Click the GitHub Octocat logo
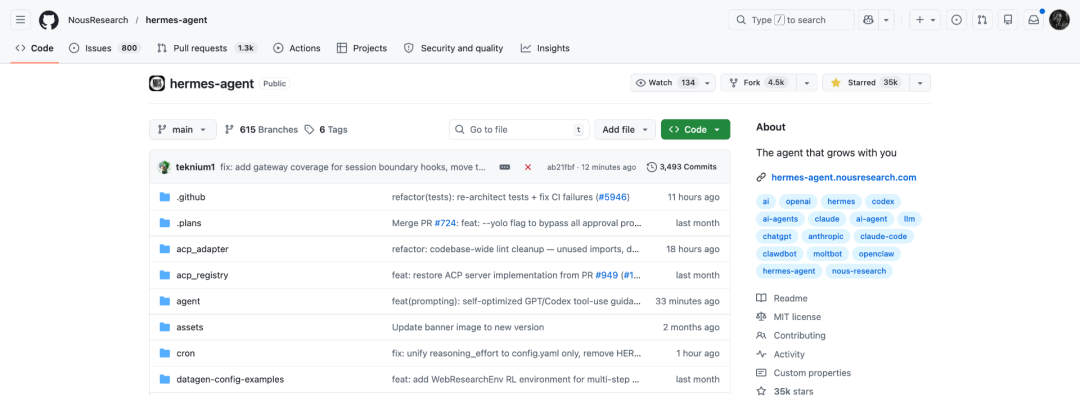The height and width of the screenshot is (396, 1080). [x=49, y=20]
